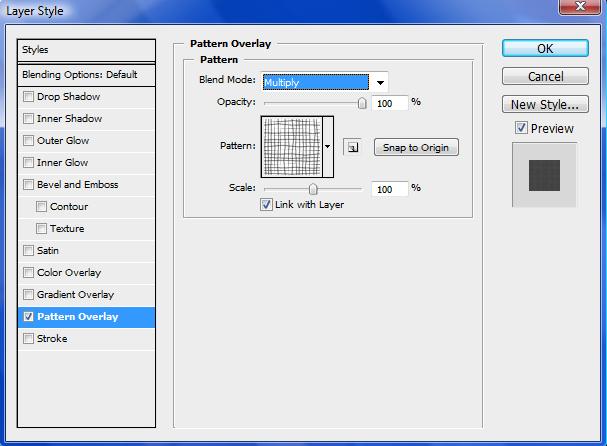This screenshot has height=446, width=607.
Task: Enable the Gradient Overlay checkbox
Action: click(x=28, y=295)
